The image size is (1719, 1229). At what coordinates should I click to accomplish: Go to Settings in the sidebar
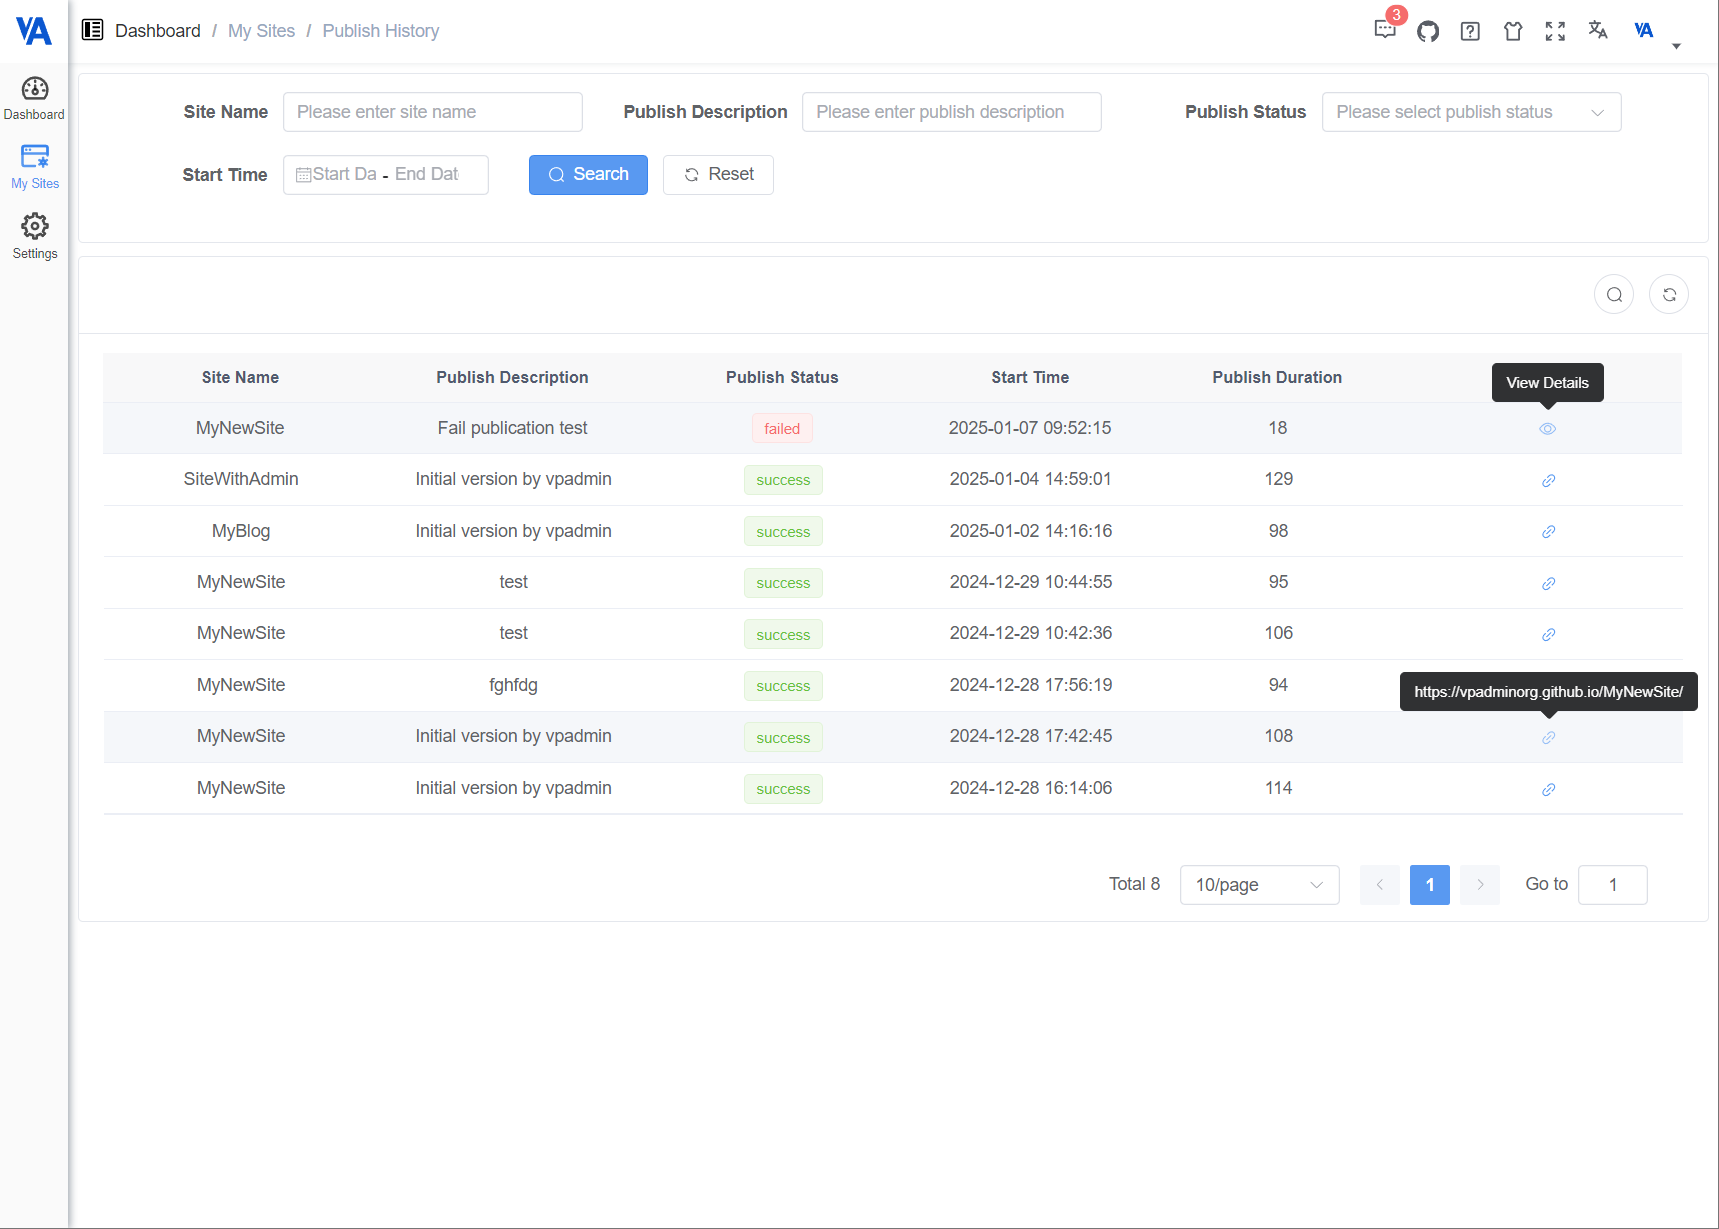coord(35,236)
